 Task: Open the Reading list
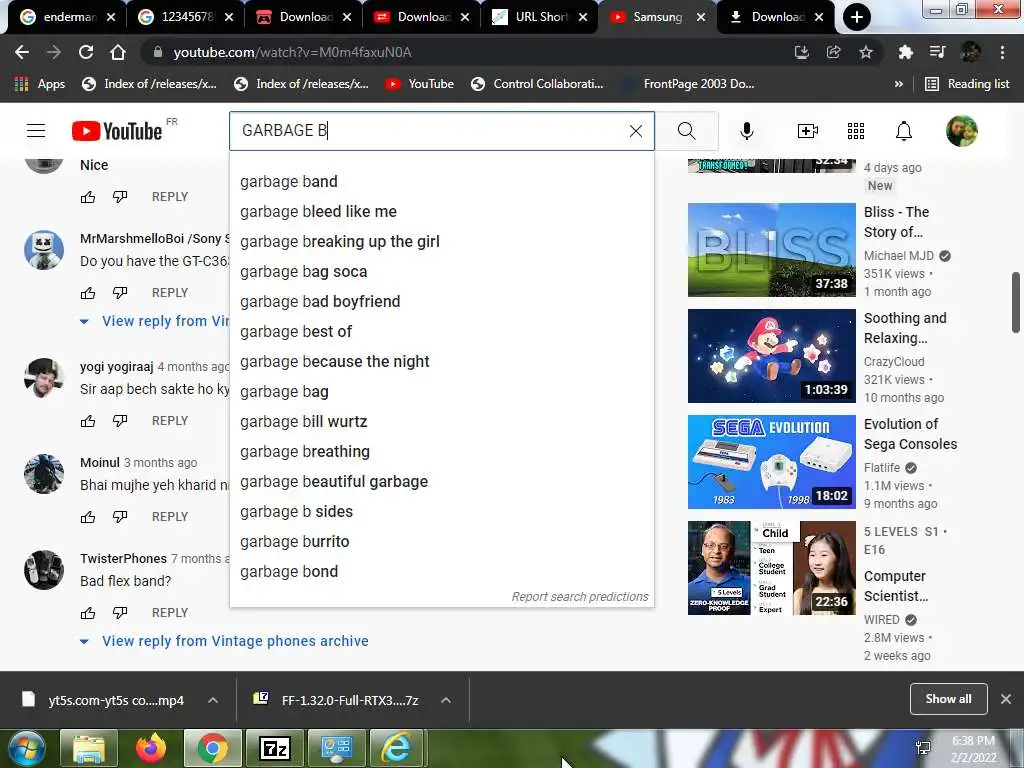click(x=967, y=84)
